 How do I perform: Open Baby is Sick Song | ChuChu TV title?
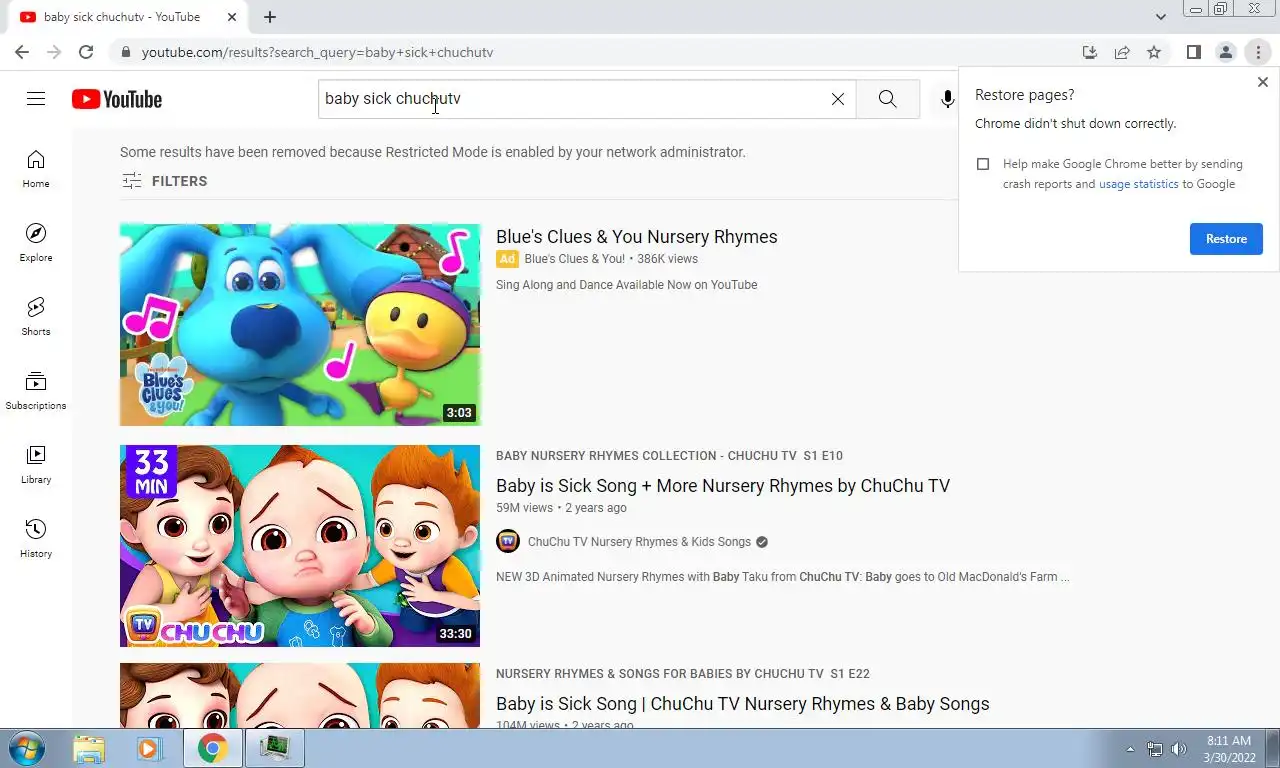[743, 704]
